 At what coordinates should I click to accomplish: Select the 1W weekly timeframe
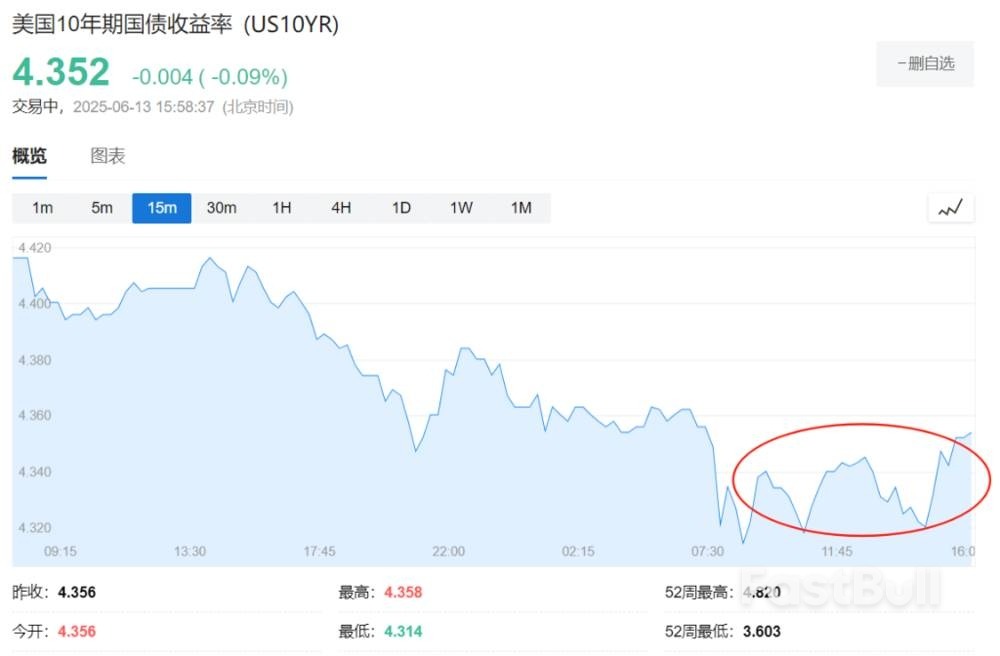coord(460,207)
